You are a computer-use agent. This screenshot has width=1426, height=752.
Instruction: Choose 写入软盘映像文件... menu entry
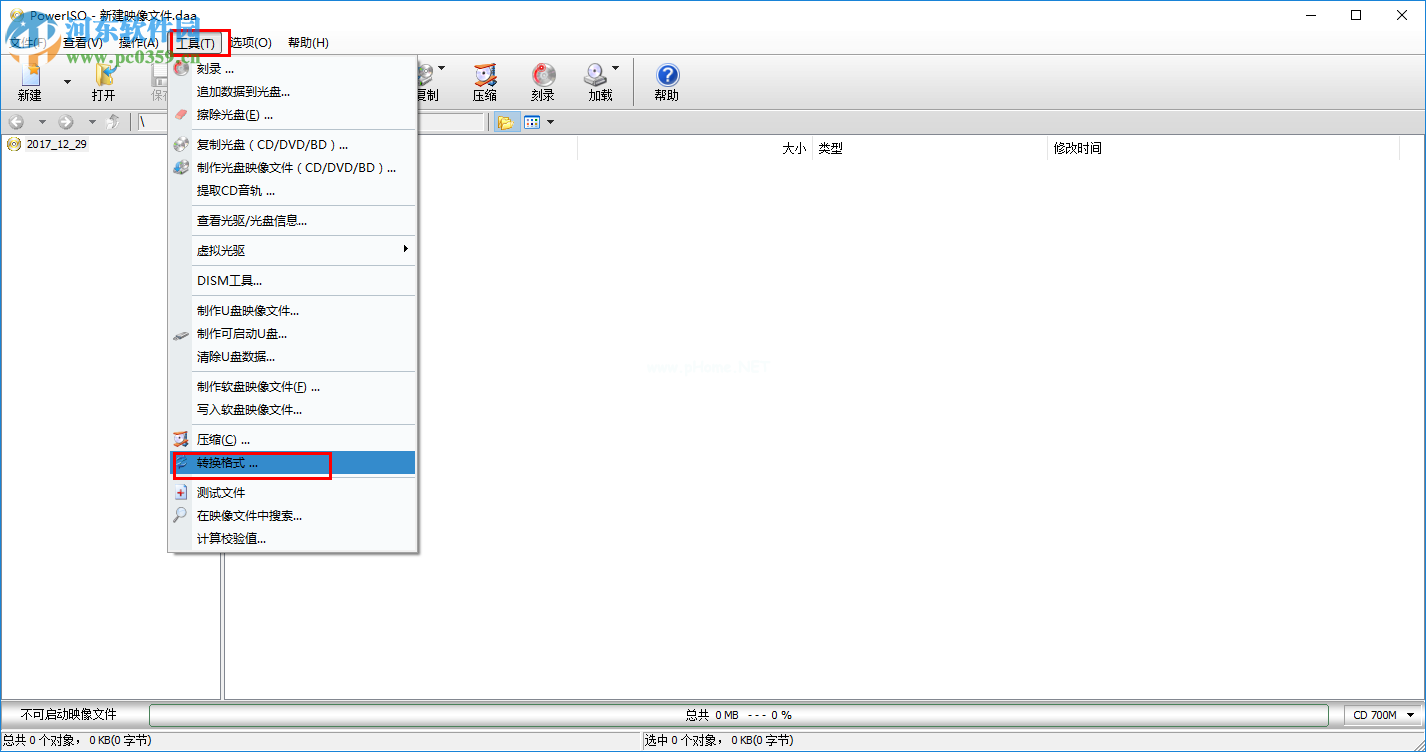[x=292, y=410]
